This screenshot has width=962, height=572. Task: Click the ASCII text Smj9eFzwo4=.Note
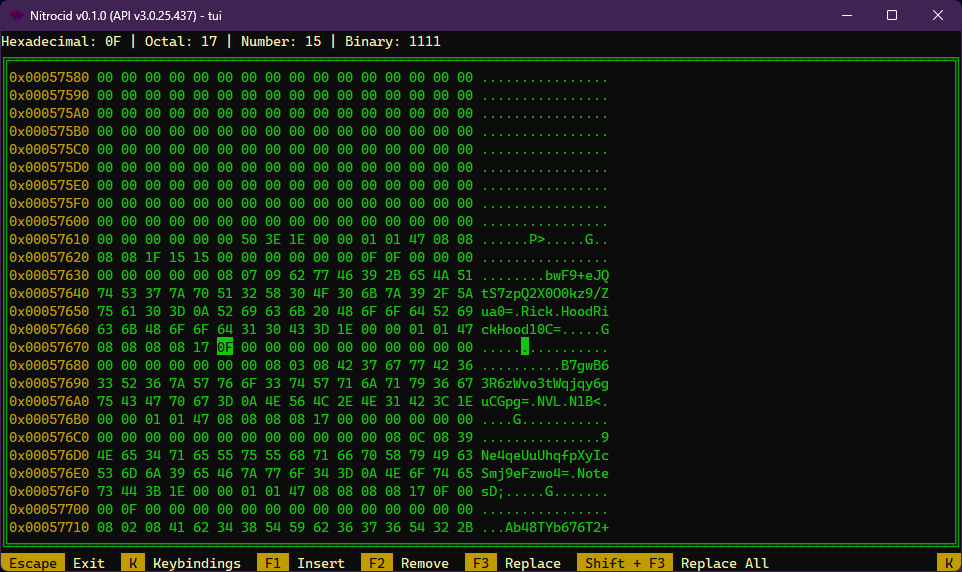pos(545,473)
